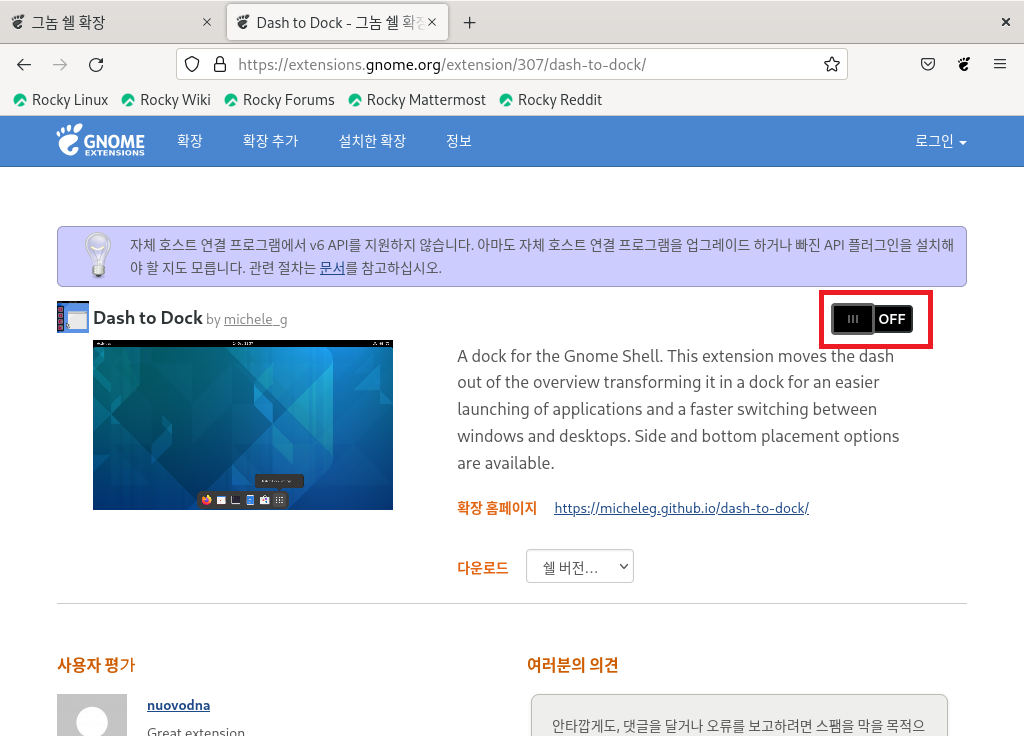This screenshot has height=736, width=1024.
Task: Open Rocky Wiki bookmark
Action: pos(166,100)
